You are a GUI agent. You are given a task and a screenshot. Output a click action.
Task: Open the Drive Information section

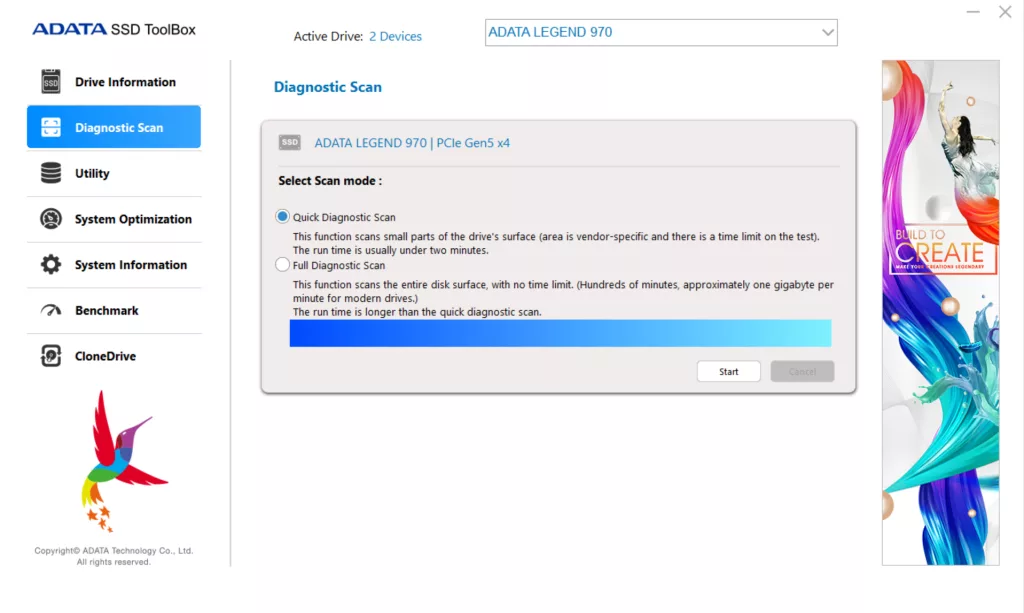[114, 82]
